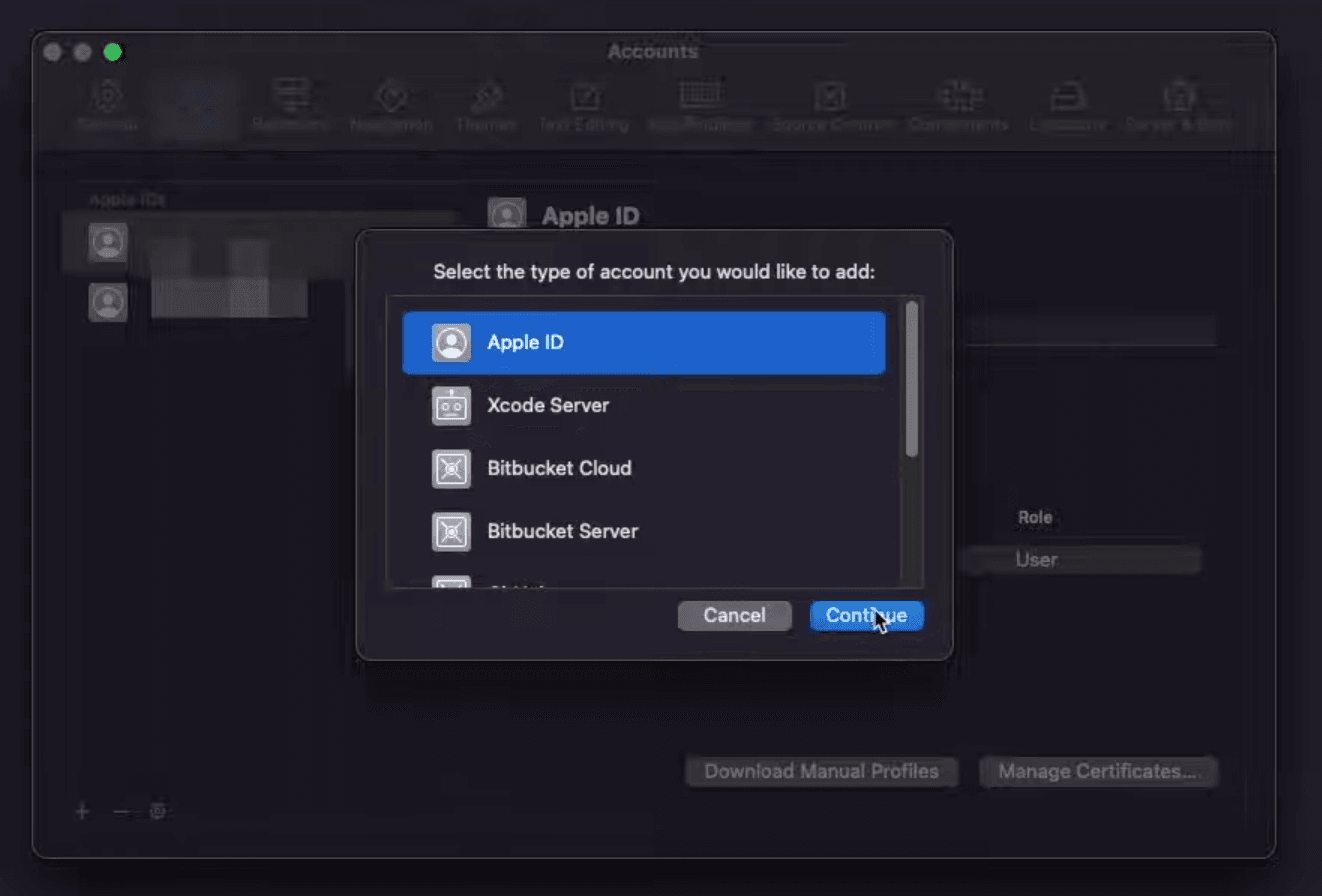The height and width of the screenshot is (896, 1322).
Task: Pick Bitbucket Cloud from the account list
Action: pos(643,469)
